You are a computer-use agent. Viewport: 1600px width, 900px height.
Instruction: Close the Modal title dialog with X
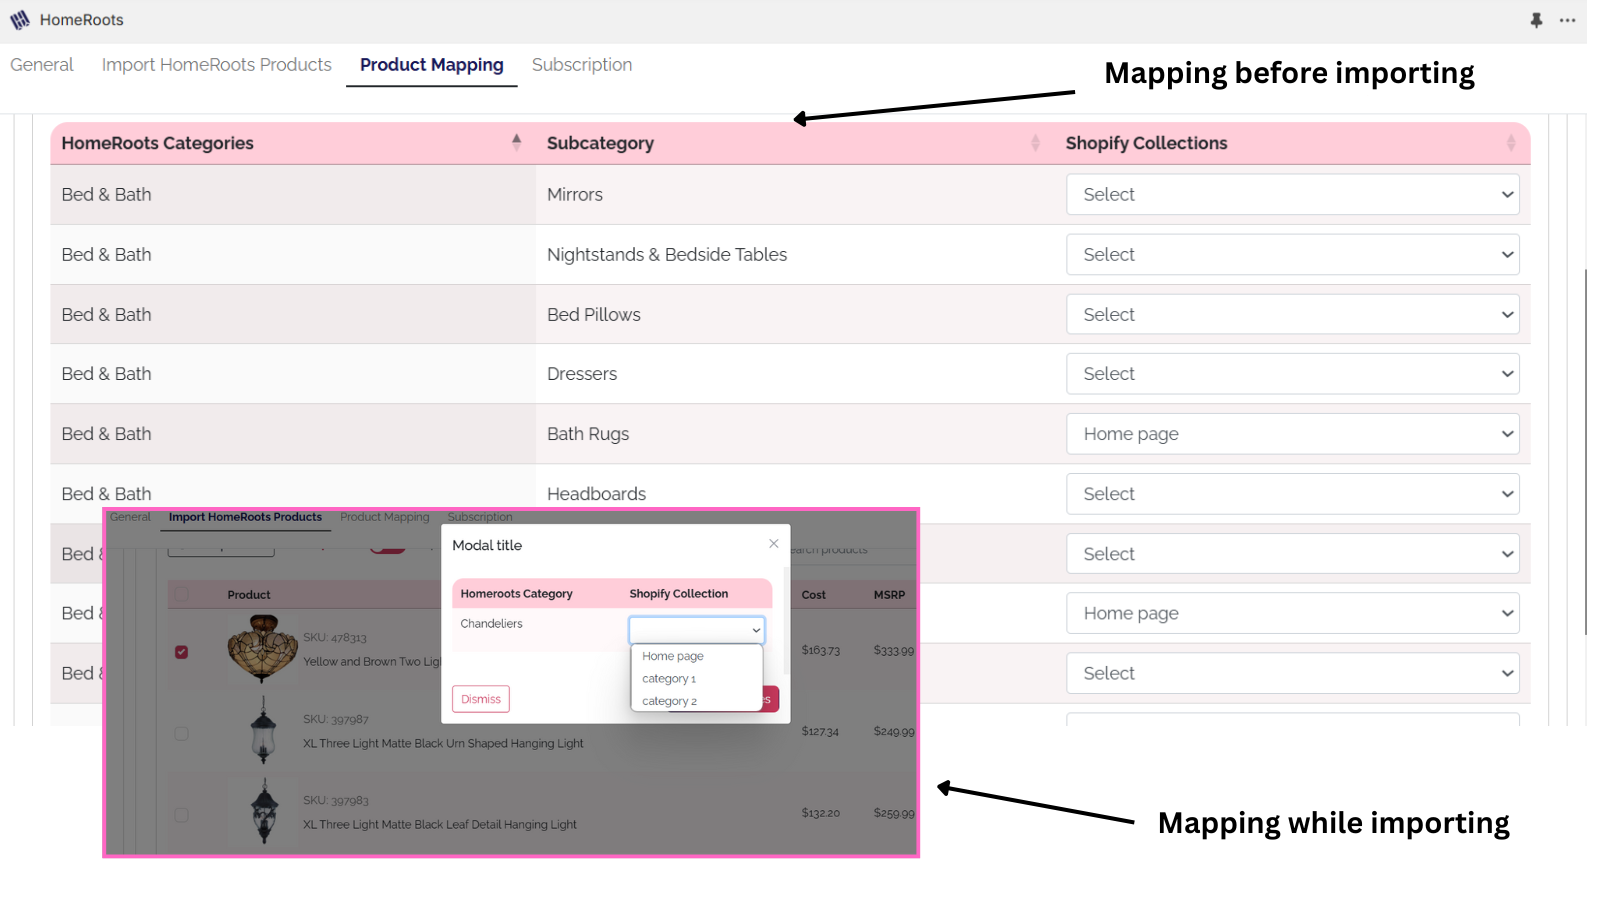pyautogui.click(x=773, y=544)
